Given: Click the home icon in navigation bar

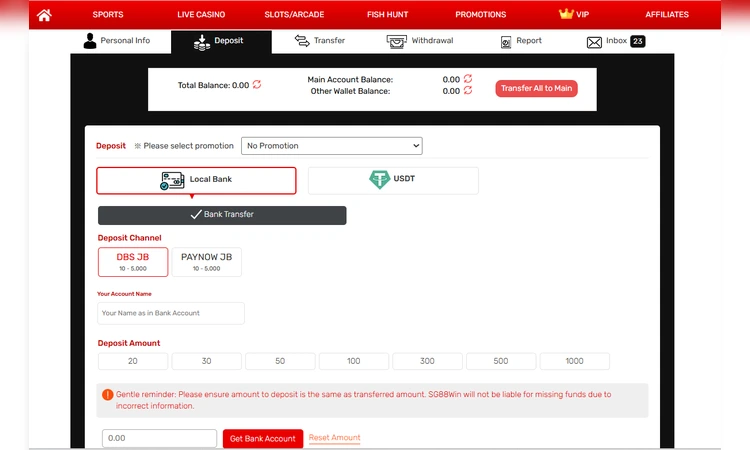Looking at the screenshot, I should coord(44,15).
